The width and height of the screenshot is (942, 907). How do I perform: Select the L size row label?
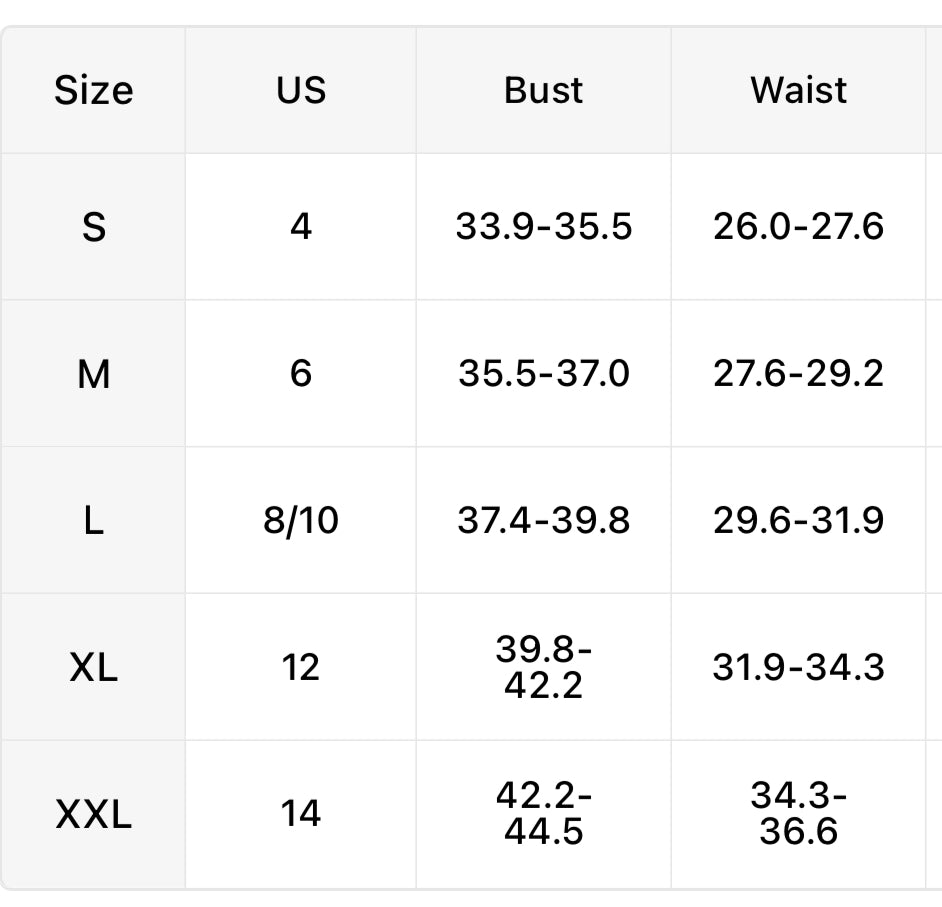point(93,521)
